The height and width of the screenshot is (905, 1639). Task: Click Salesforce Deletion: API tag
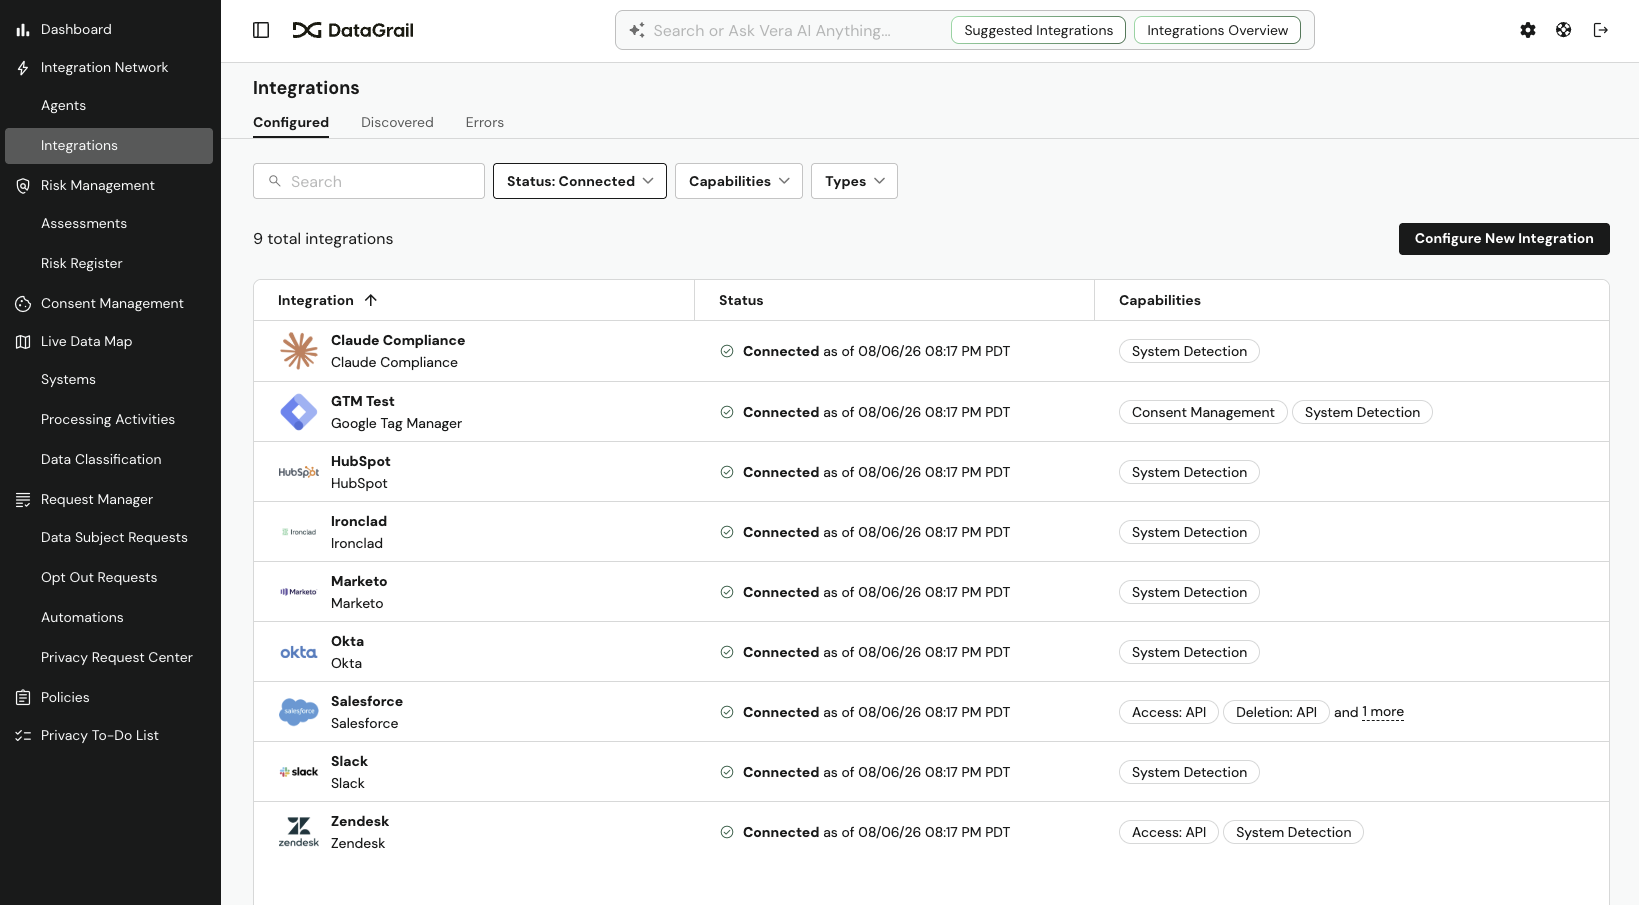pyautogui.click(x=1276, y=712)
